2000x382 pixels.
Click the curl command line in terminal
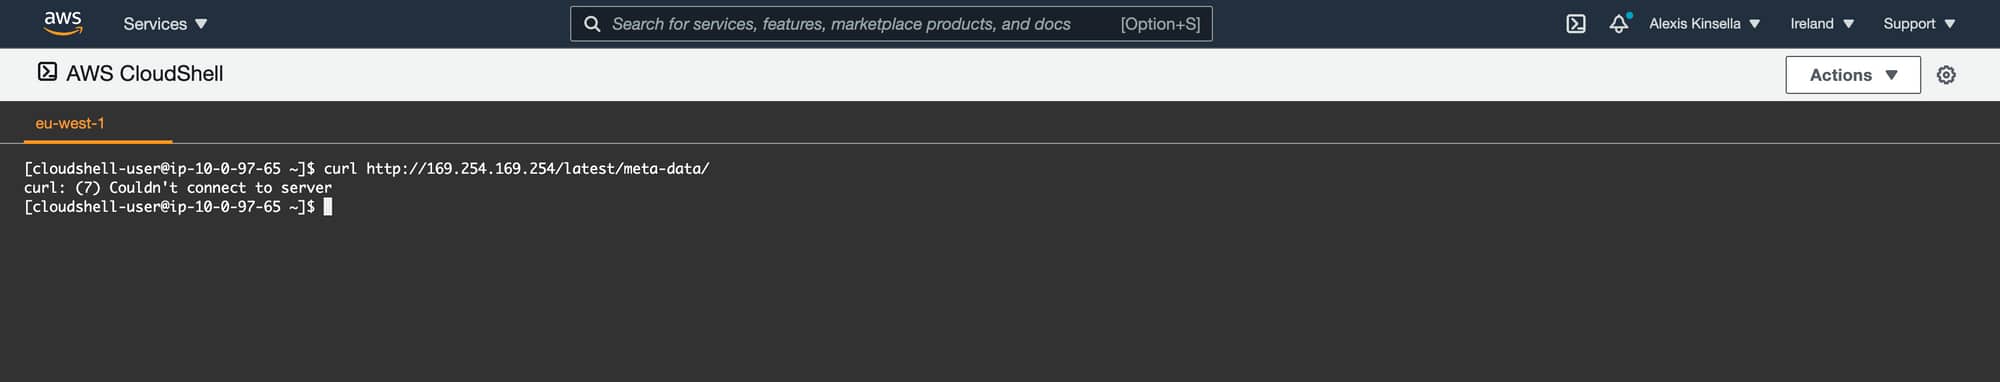coord(366,169)
